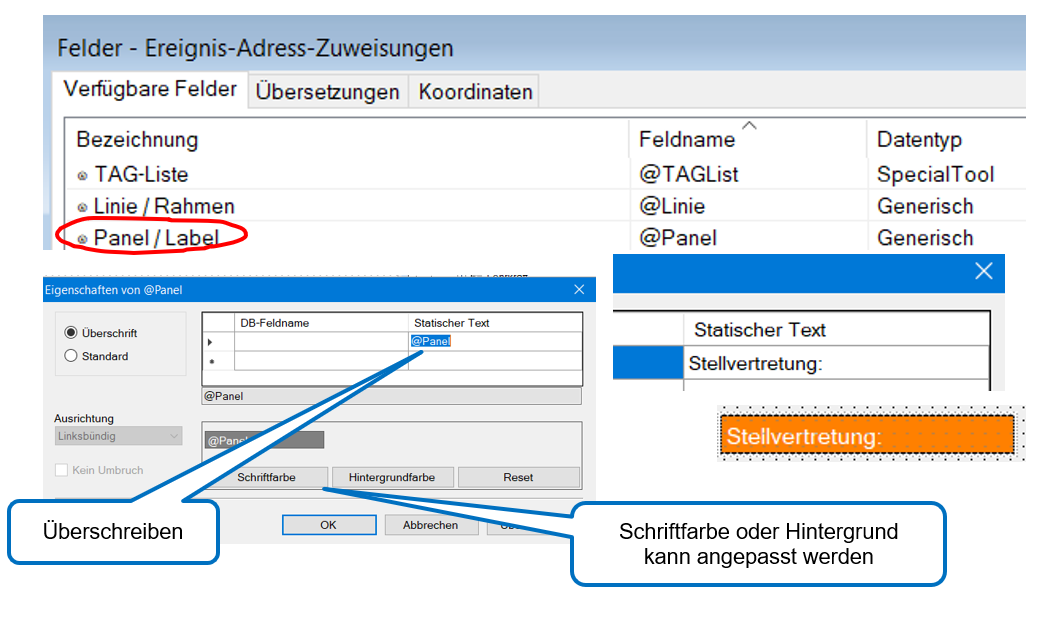
Task: Select the Linie / Rahmen row
Action: (x=545, y=206)
